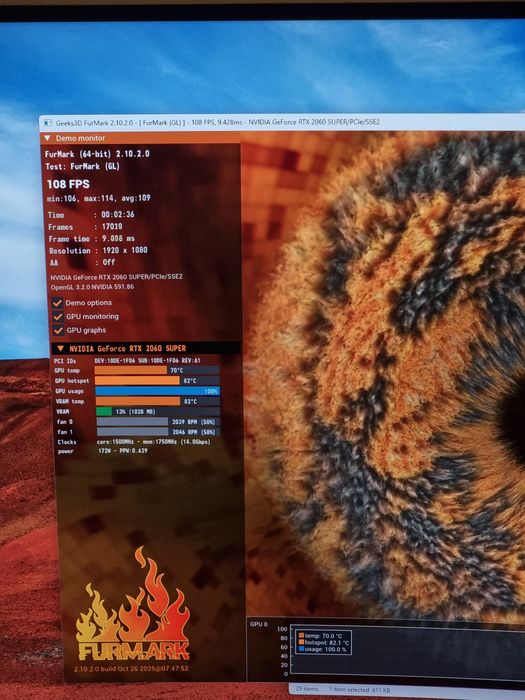Click the build date text under logo
The image size is (525, 700).
131,669
